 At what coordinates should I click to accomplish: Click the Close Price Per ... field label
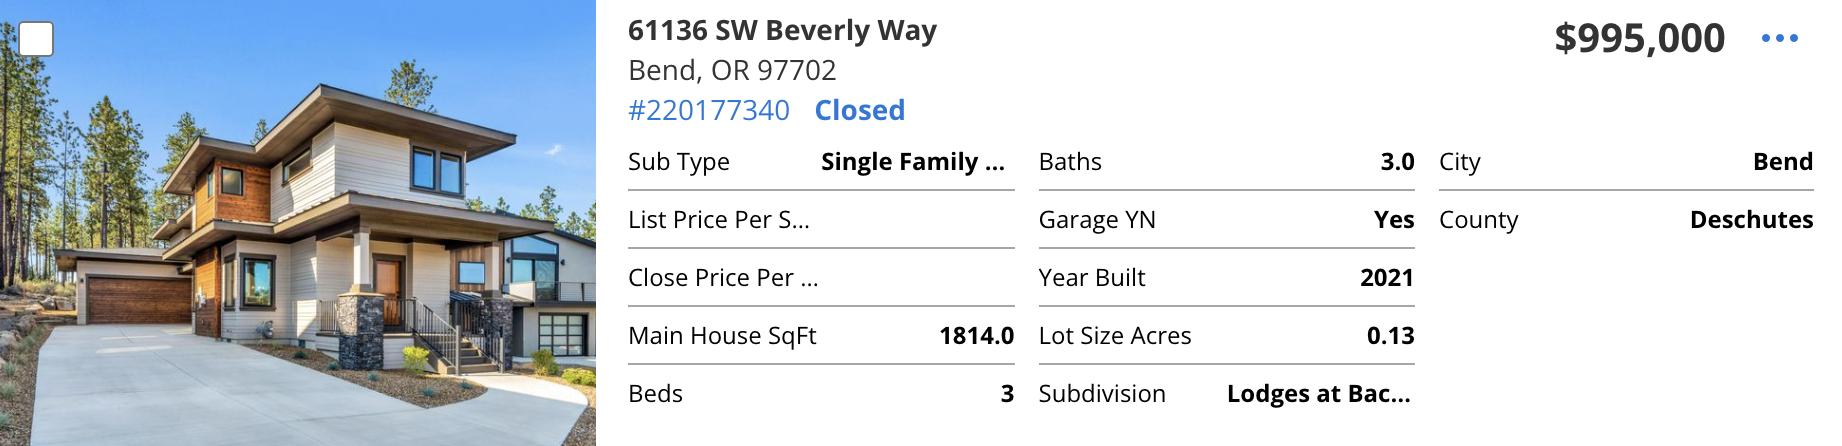723,278
